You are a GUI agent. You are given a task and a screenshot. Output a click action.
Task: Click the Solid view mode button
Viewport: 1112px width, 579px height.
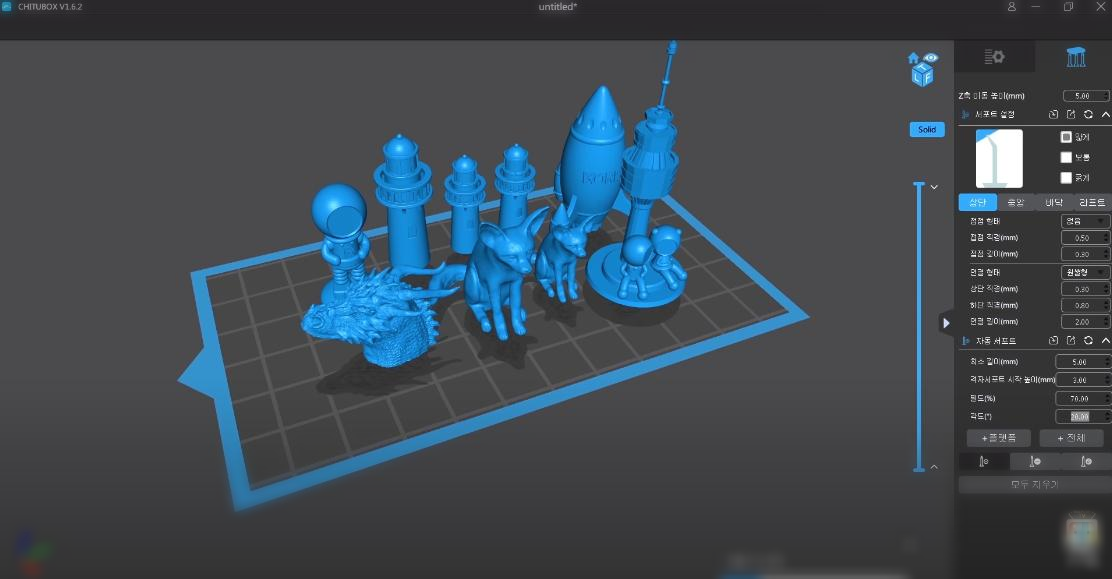927,130
